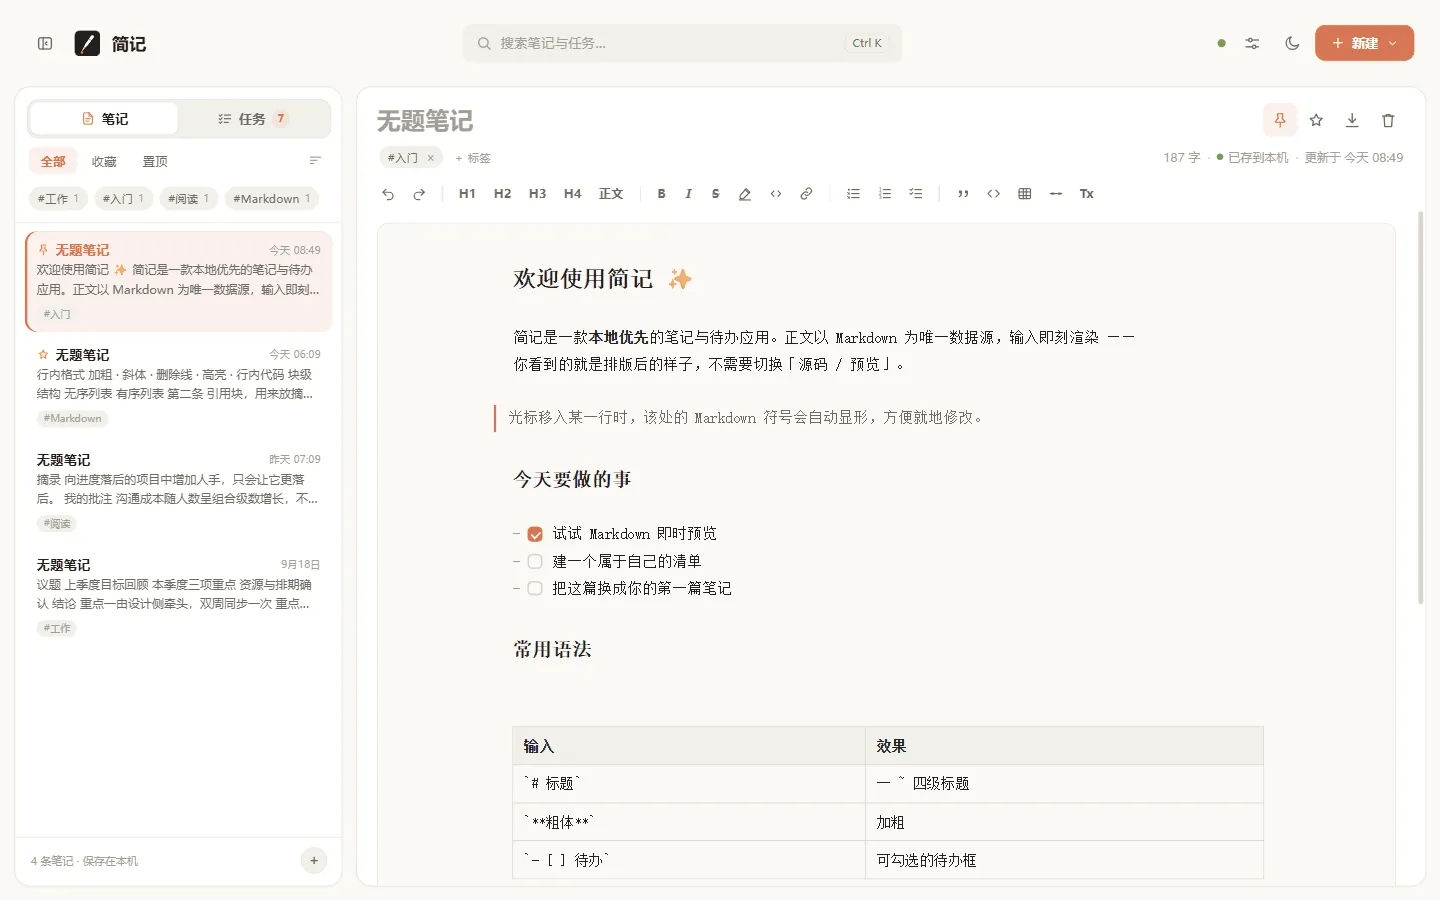Select the 全部 filter
1440x900 pixels.
pyautogui.click(x=53, y=161)
